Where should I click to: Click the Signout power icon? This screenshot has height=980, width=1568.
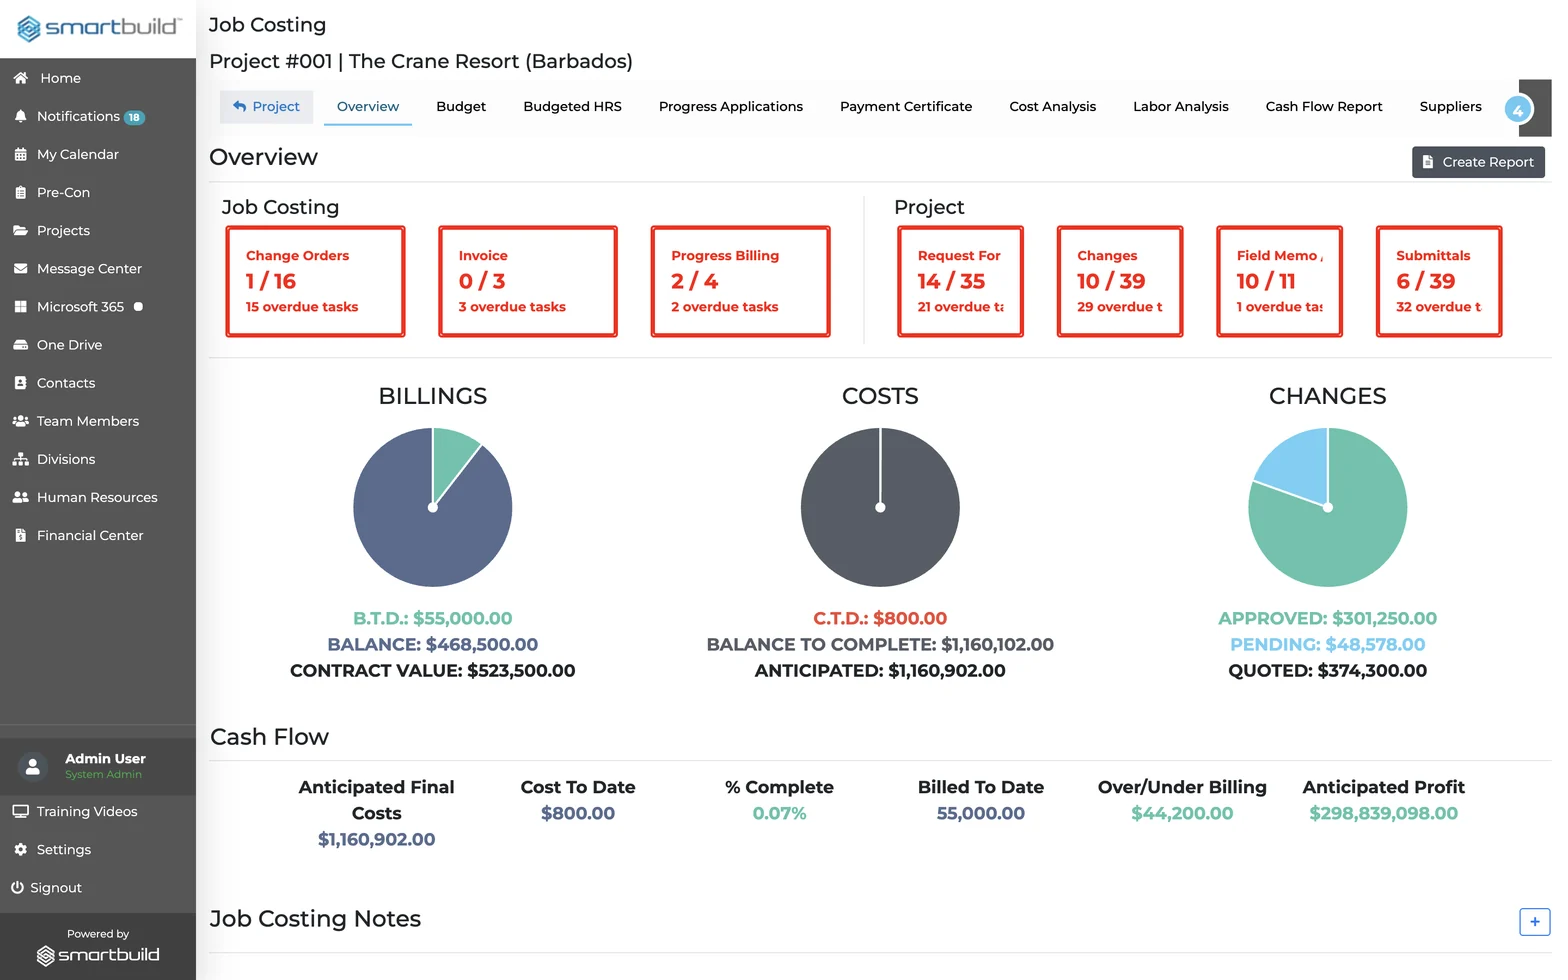point(17,887)
